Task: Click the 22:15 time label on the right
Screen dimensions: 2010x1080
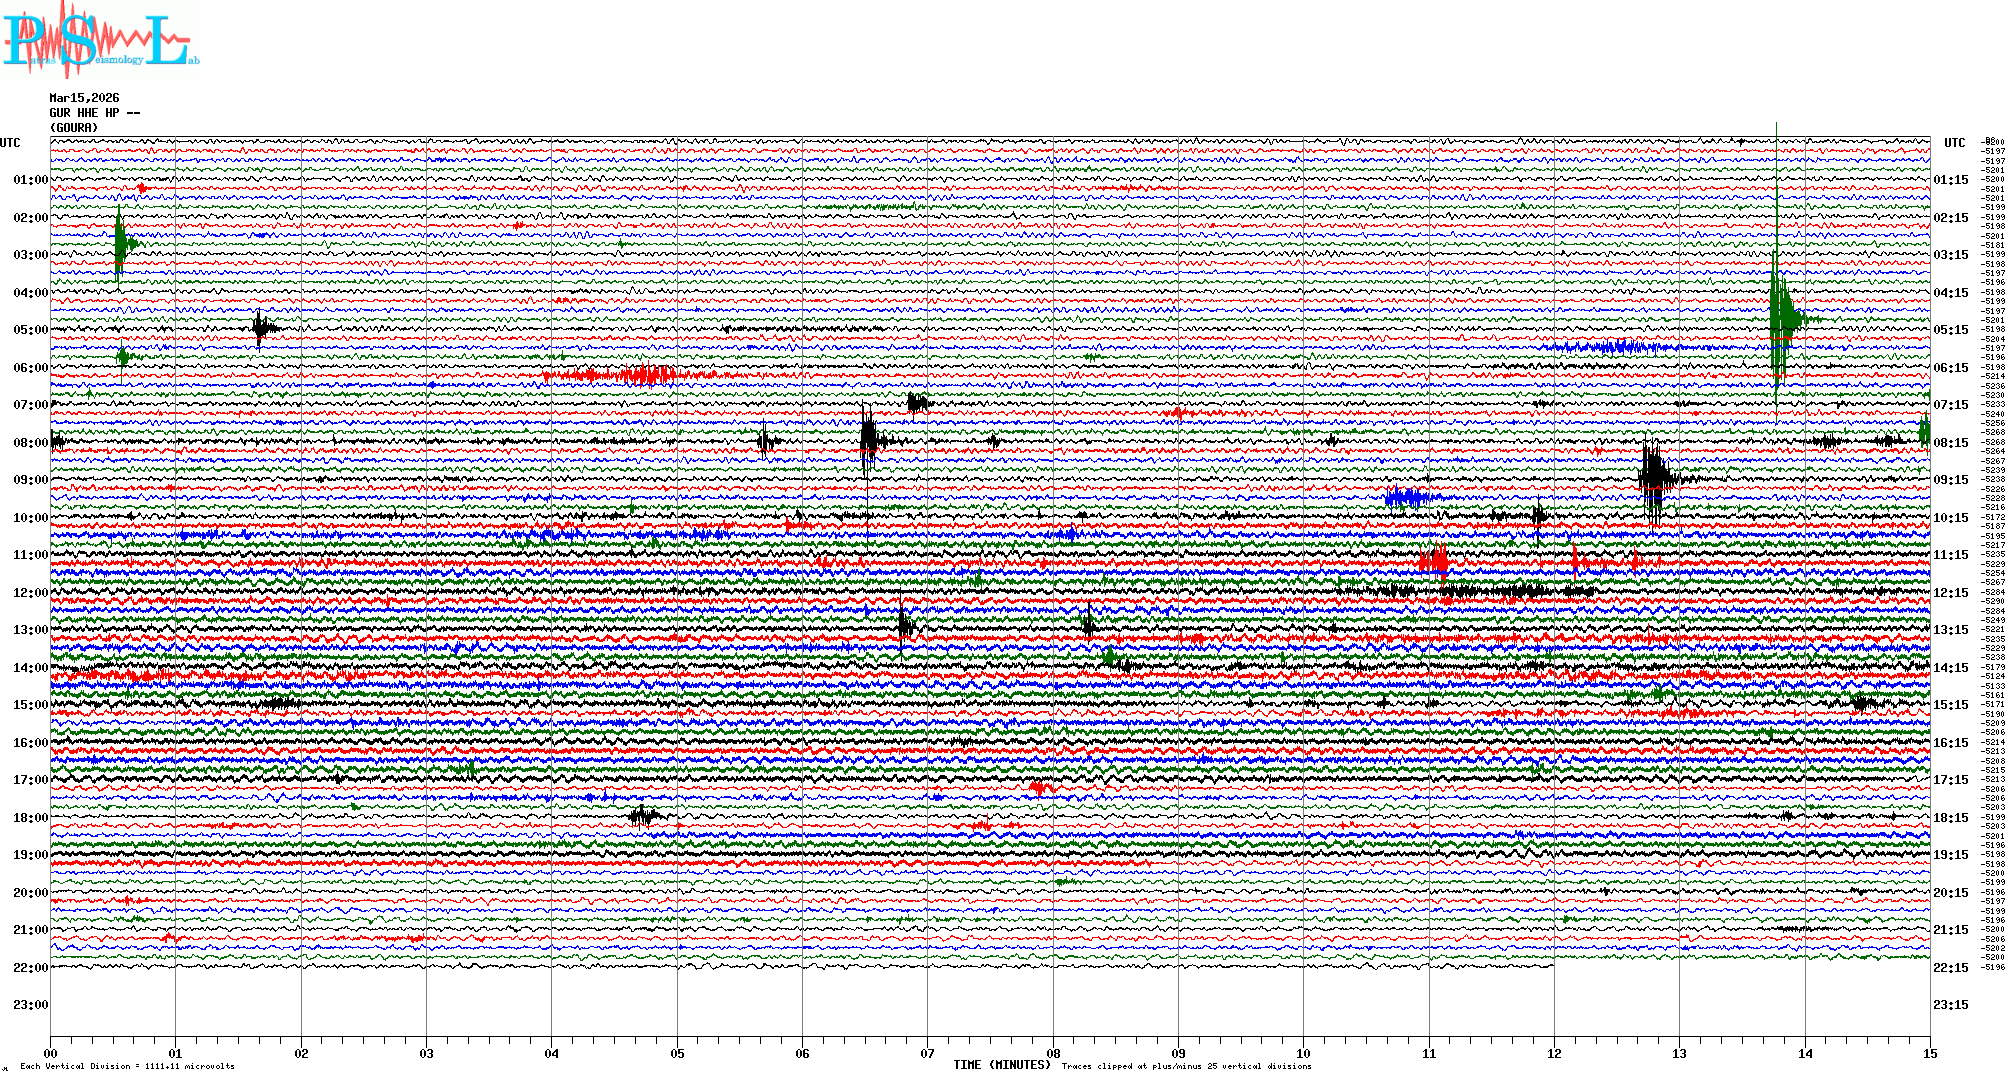Action: tap(1950, 968)
